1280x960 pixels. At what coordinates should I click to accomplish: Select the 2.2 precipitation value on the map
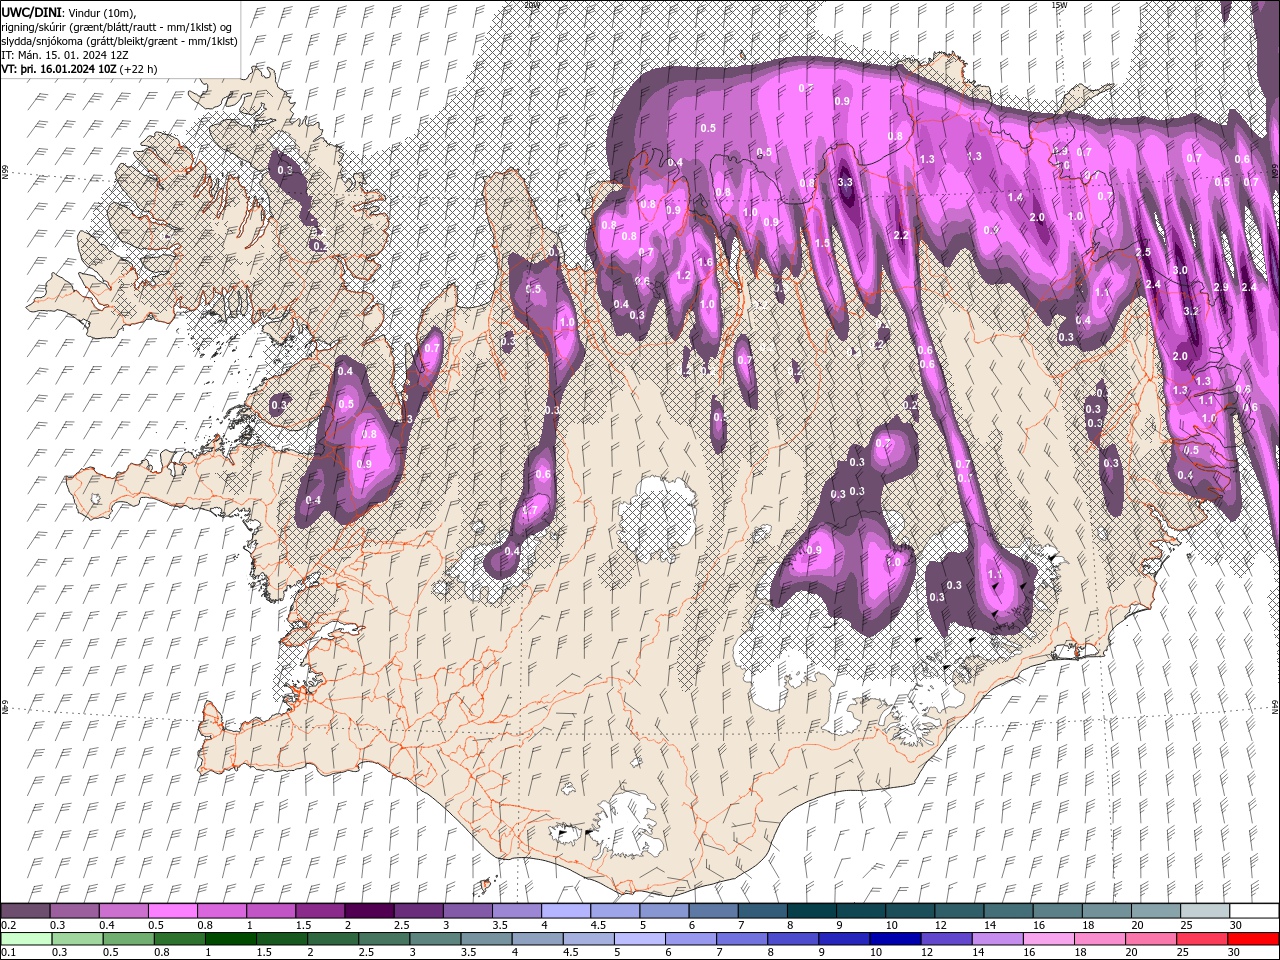coord(901,236)
